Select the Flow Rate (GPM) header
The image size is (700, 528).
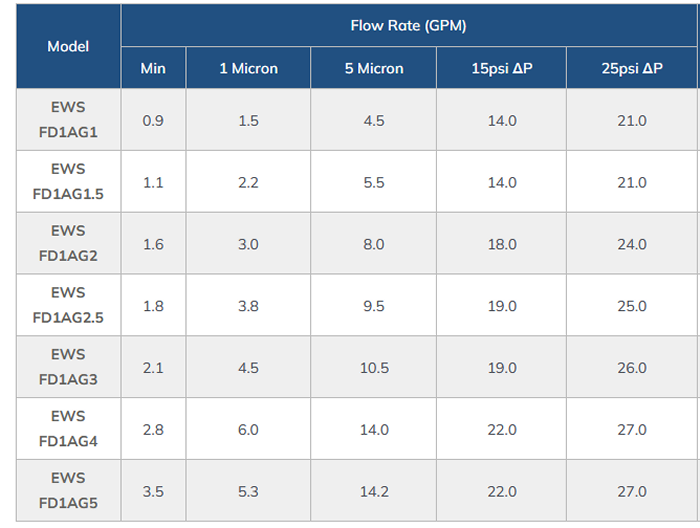(408, 25)
